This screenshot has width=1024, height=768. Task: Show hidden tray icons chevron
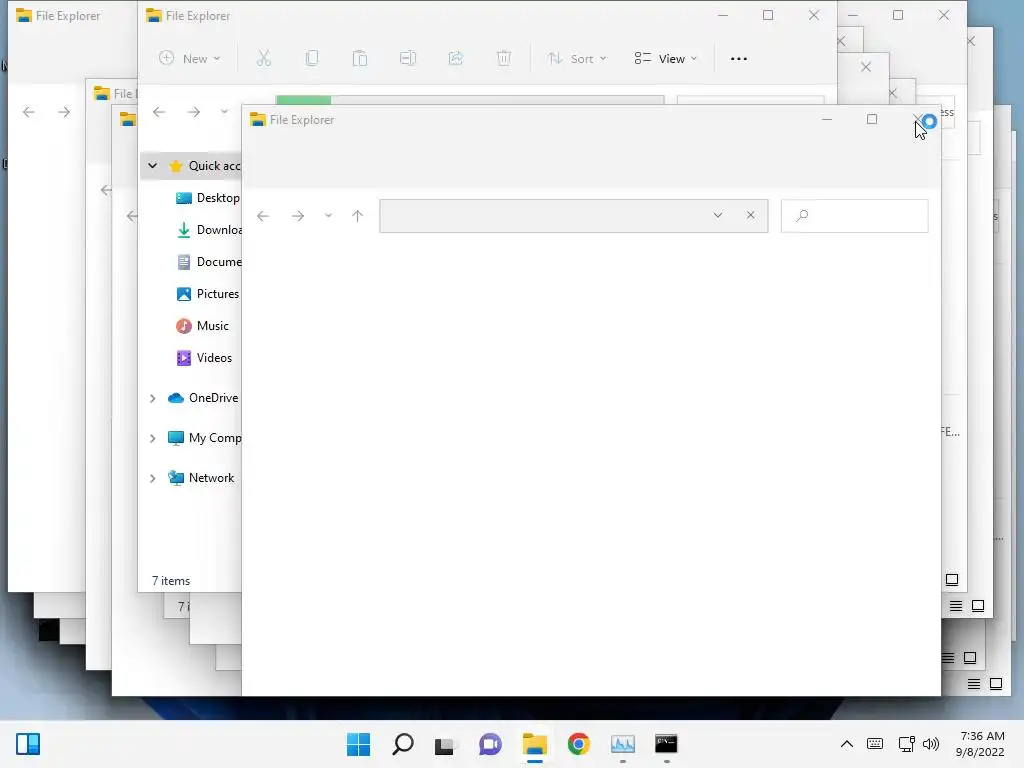(x=846, y=744)
